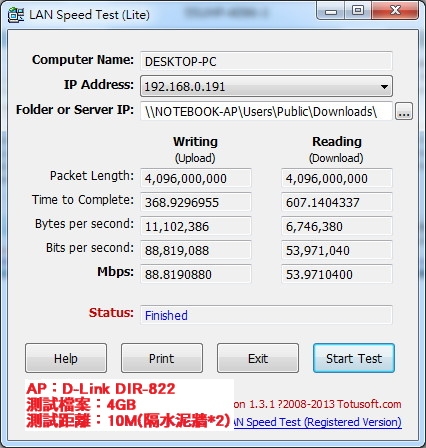Select the Writing Packet Length value field
This screenshot has width=426, height=448.
196,178
